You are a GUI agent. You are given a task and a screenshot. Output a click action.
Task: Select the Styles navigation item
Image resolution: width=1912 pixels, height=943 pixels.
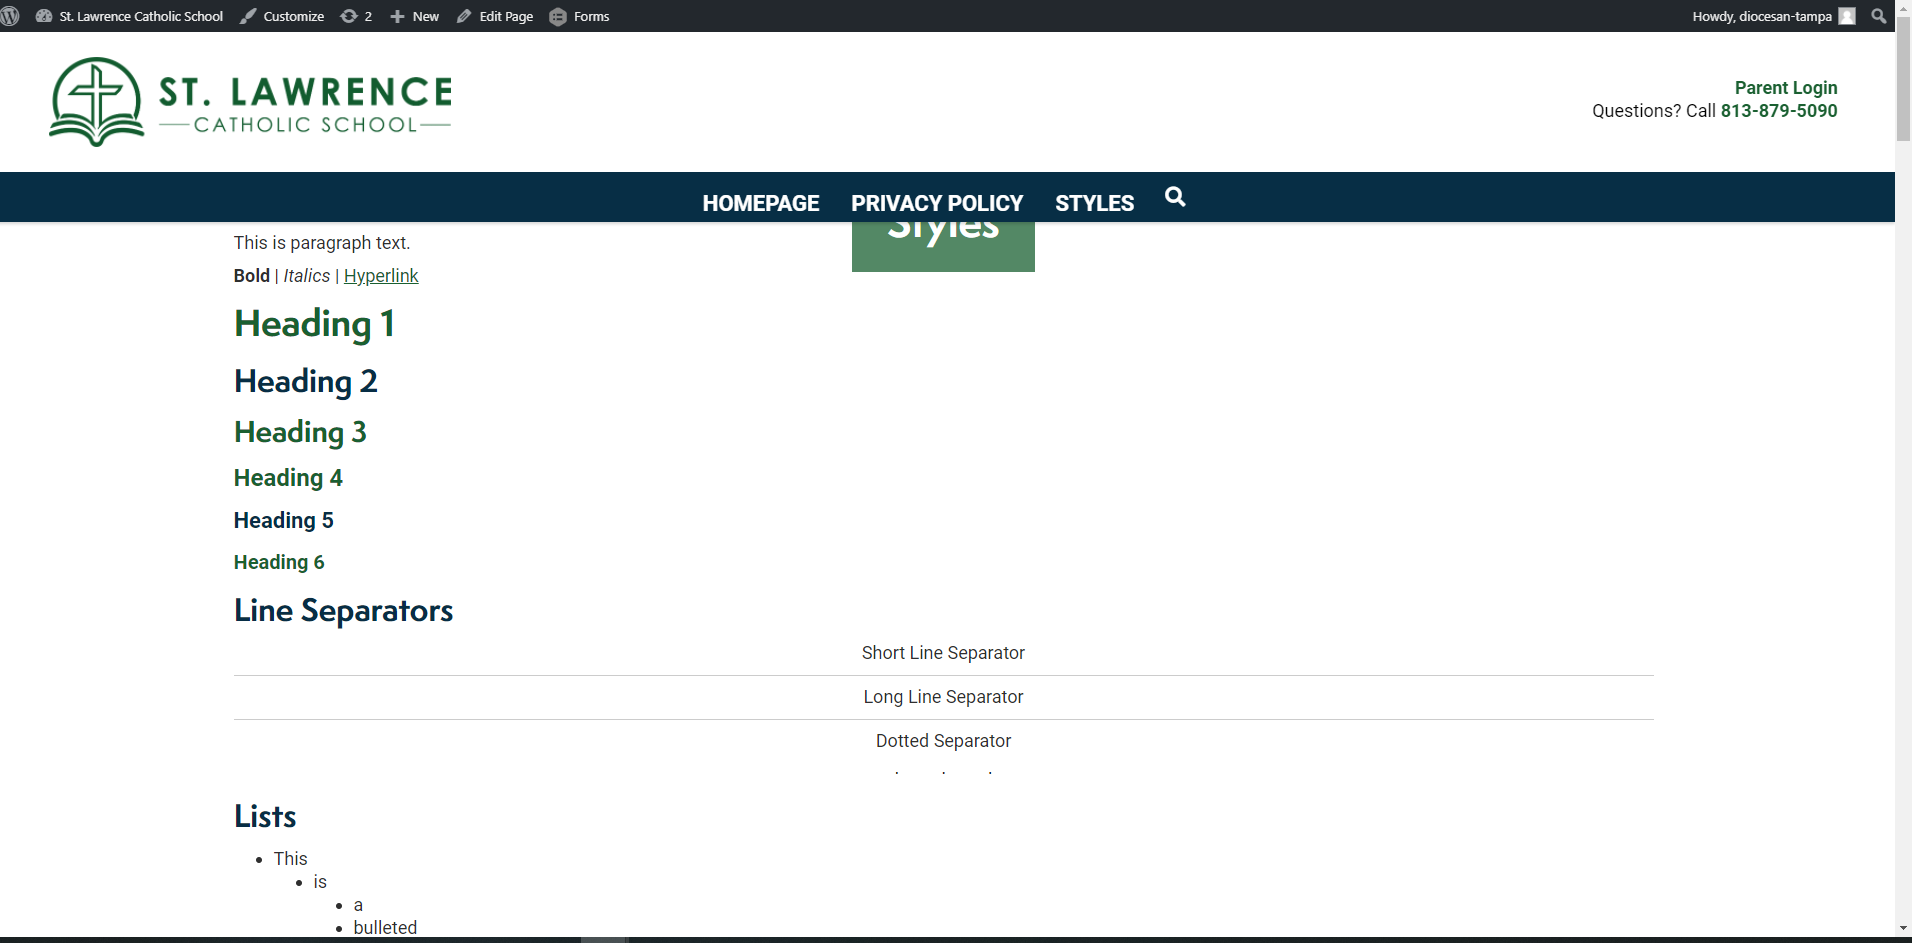tap(1094, 203)
